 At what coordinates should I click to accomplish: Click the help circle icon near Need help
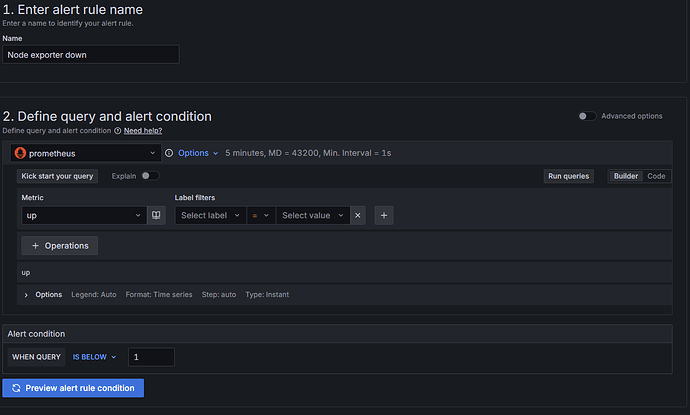pos(117,131)
